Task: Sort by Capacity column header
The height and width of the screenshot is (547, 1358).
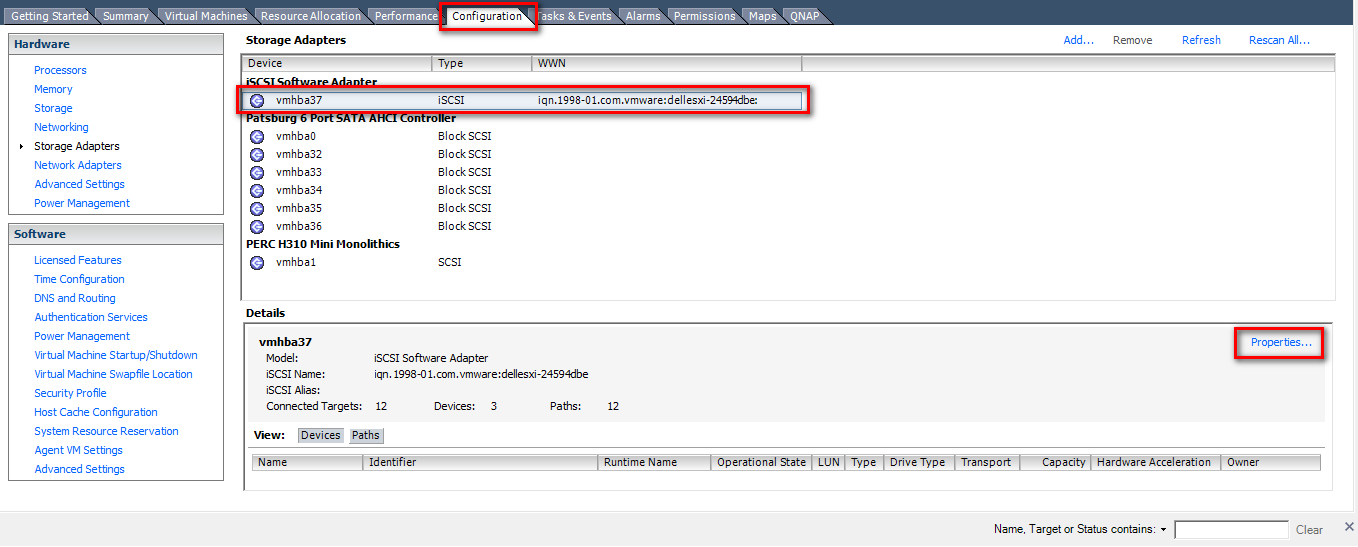Action: (1062, 462)
